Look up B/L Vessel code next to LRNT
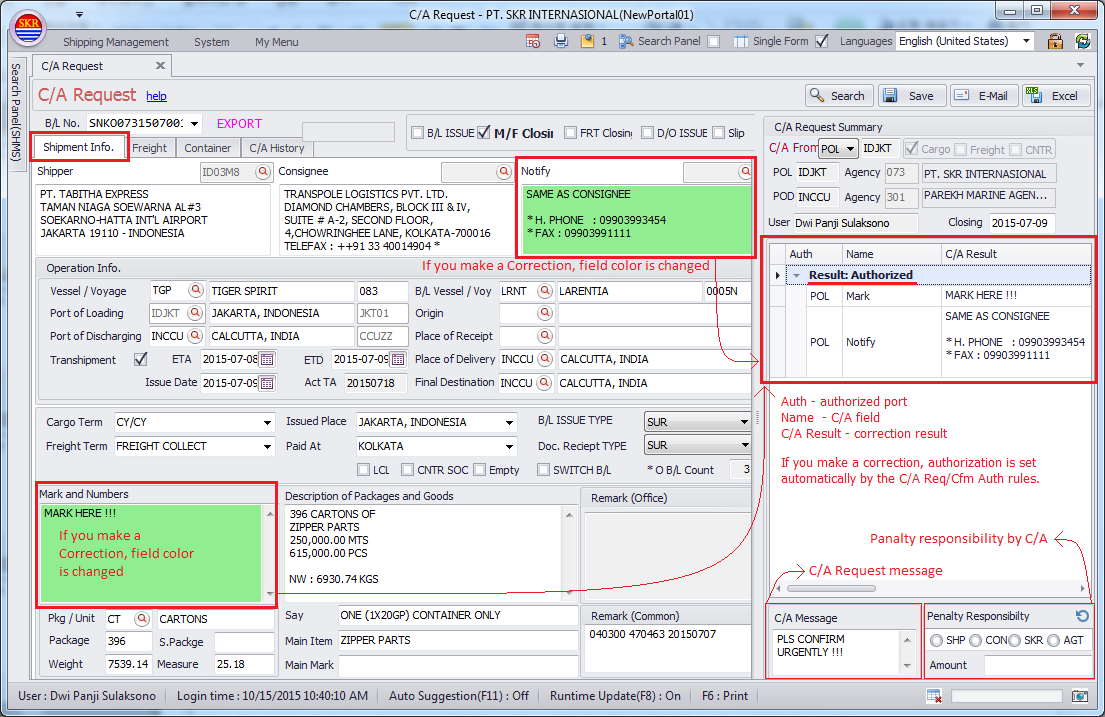Image resolution: width=1105 pixels, height=717 pixels. coord(545,290)
